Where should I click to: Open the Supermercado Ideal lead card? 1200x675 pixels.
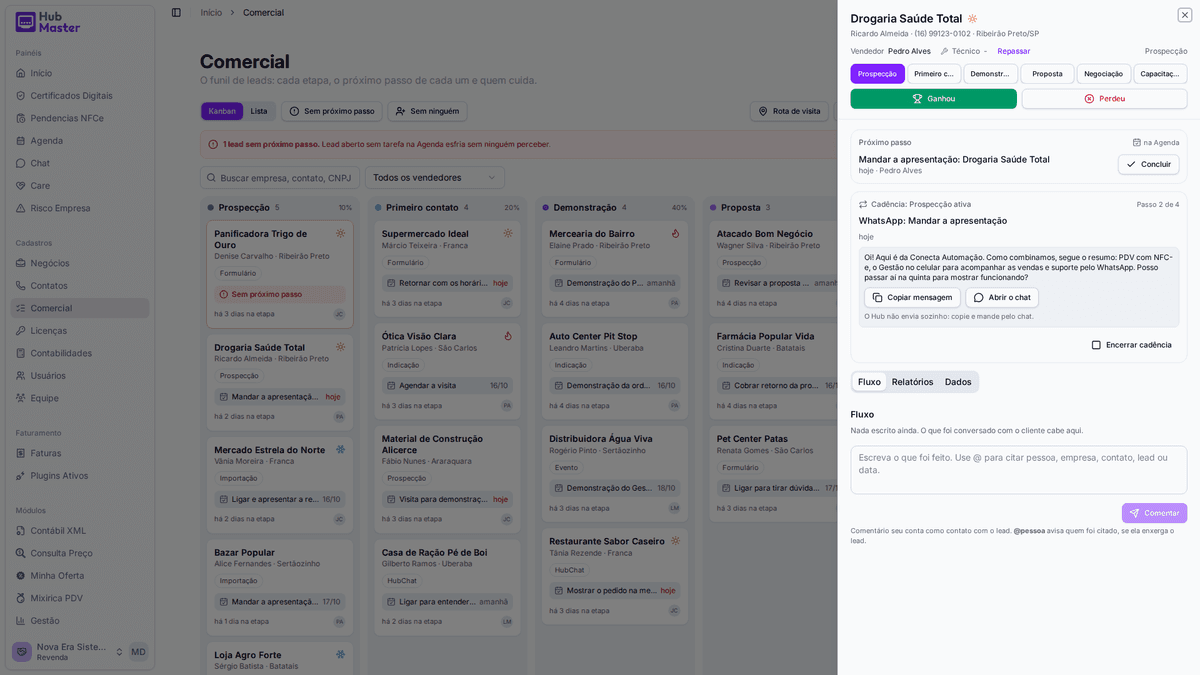(447, 268)
